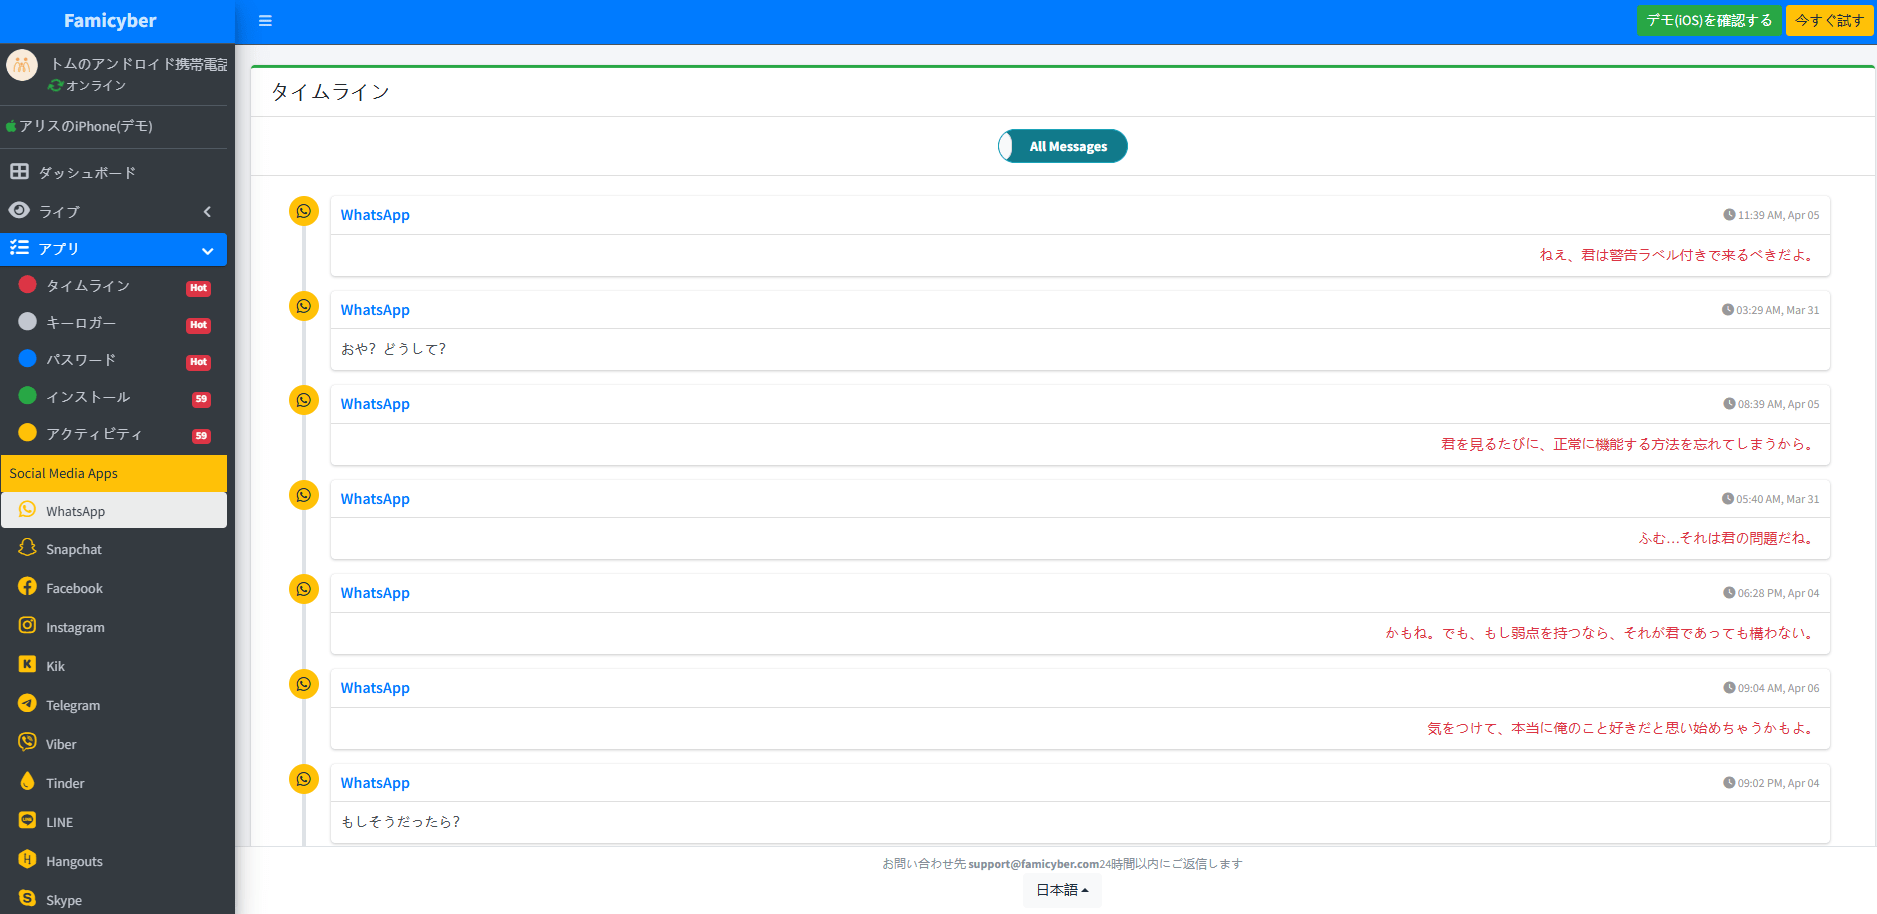The height and width of the screenshot is (914, 1877).
Task: Open パスワード in the sidebar
Action: click(114, 360)
